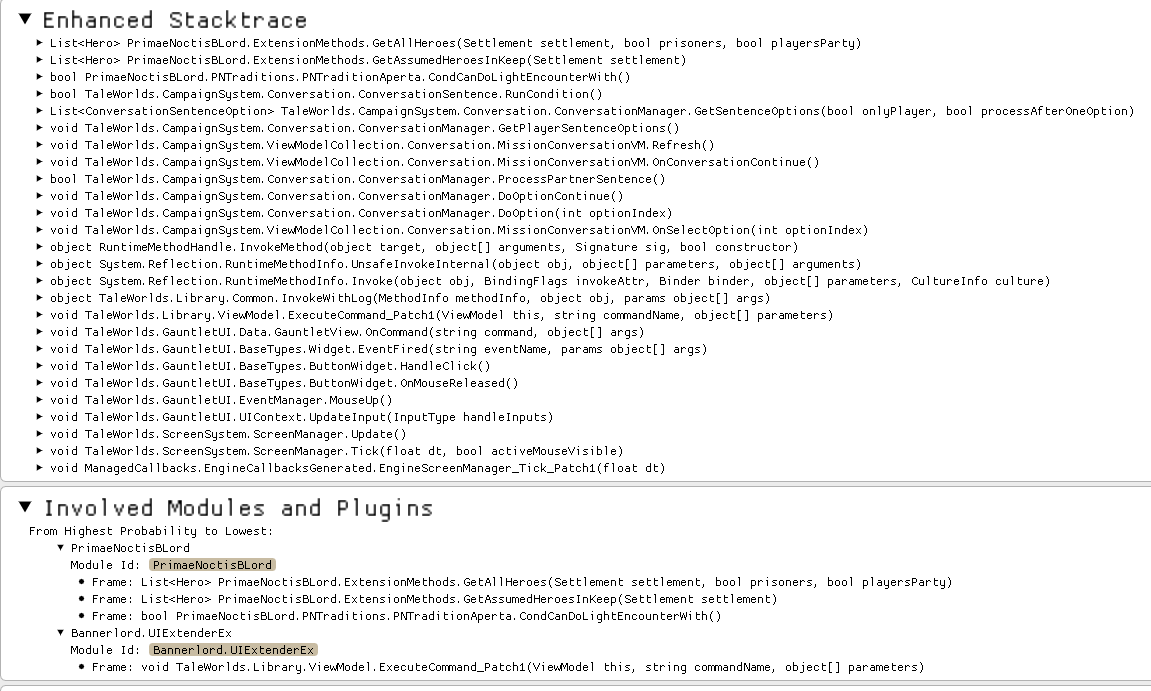Image resolution: width=1151 pixels, height=691 pixels.
Task: Expand the UIContext.UpdateInput frame
Action: [40, 417]
